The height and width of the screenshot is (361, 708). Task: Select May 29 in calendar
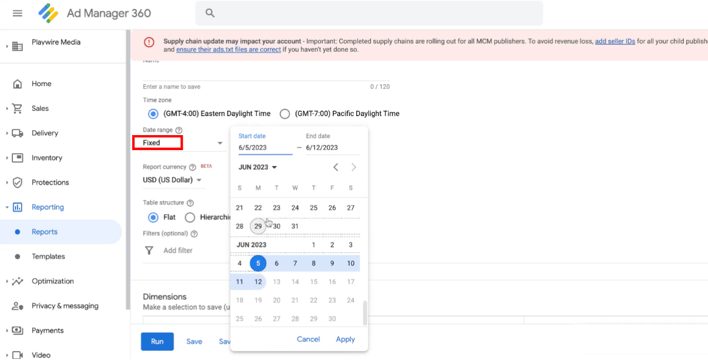[x=258, y=226]
